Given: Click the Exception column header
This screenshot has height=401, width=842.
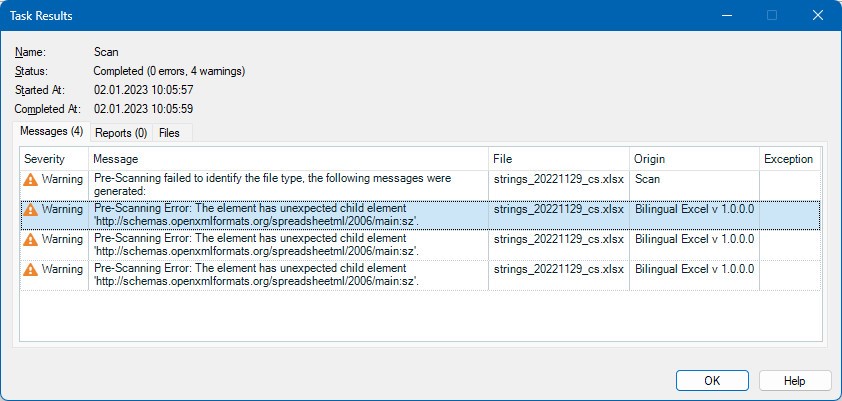Looking at the screenshot, I should (790, 159).
